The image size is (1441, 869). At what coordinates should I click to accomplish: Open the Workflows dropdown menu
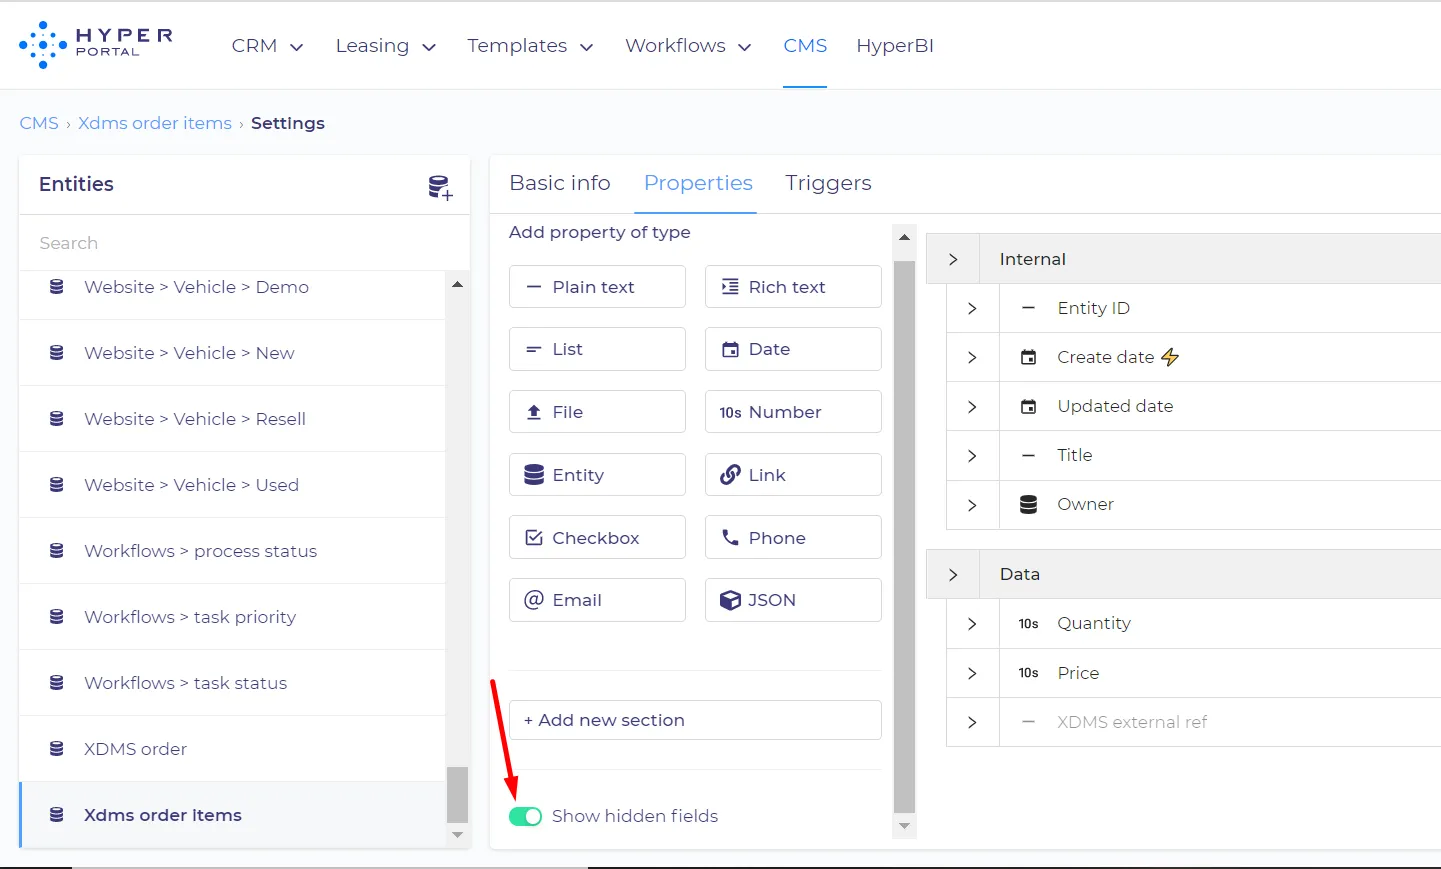[688, 46]
